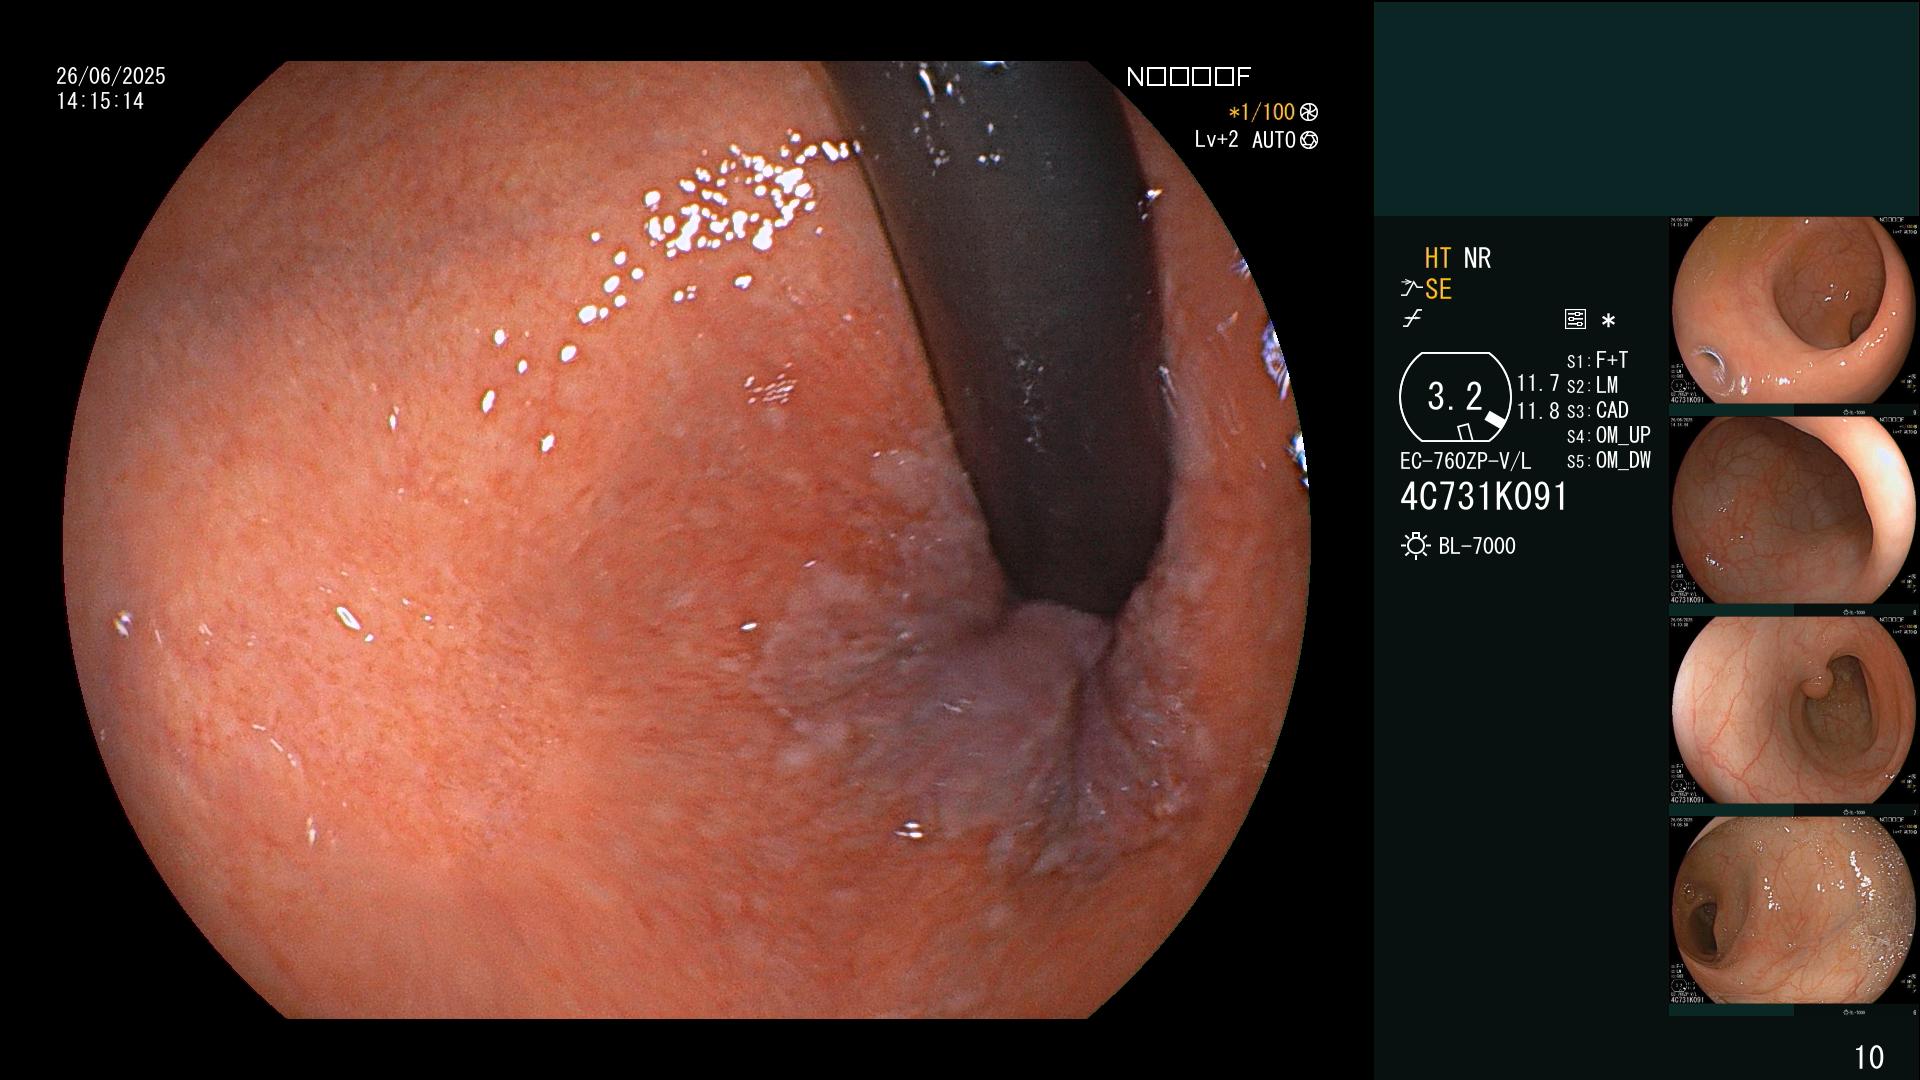Click the main live endoscopic image
The image size is (1920, 1080).
687,540
